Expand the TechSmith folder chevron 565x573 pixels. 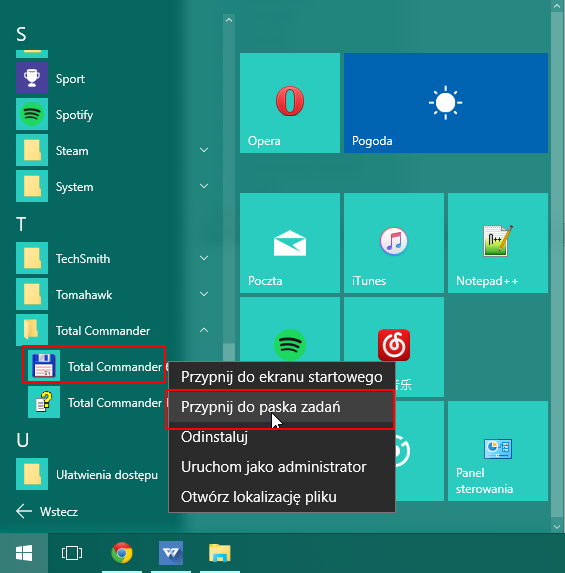(x=204, y=258)
